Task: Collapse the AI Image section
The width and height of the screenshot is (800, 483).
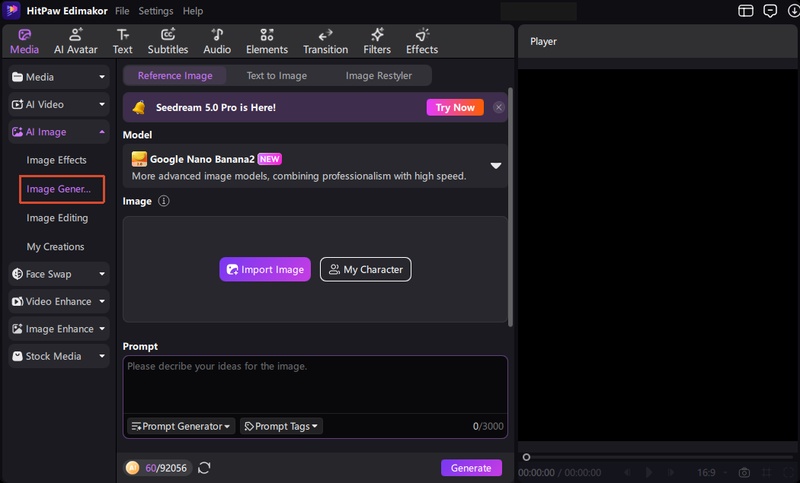Action: (x=59, y=132)
